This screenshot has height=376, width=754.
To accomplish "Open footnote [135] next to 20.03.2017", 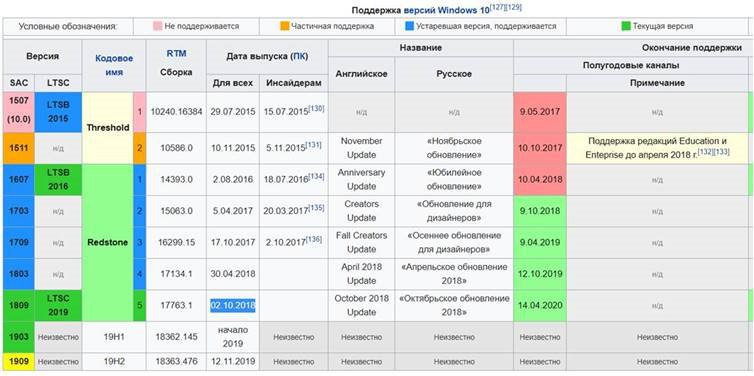I will tap(316, 208).
